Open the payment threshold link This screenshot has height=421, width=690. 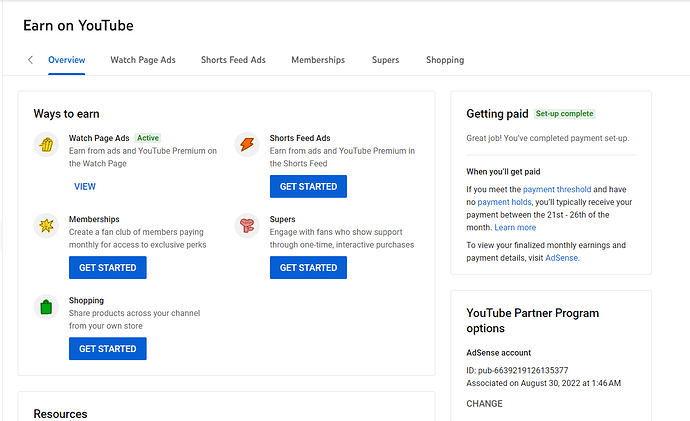click(x=557, y=189)
